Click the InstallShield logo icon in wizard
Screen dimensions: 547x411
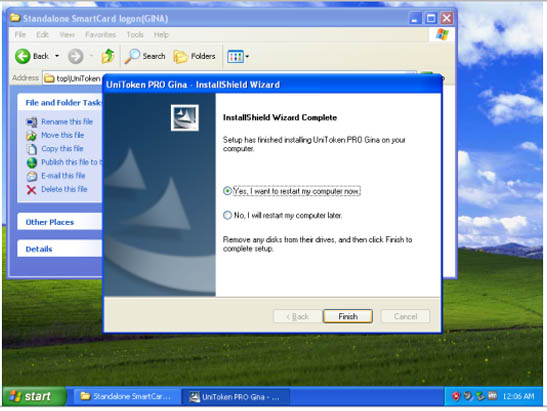[x=185, y=118]
